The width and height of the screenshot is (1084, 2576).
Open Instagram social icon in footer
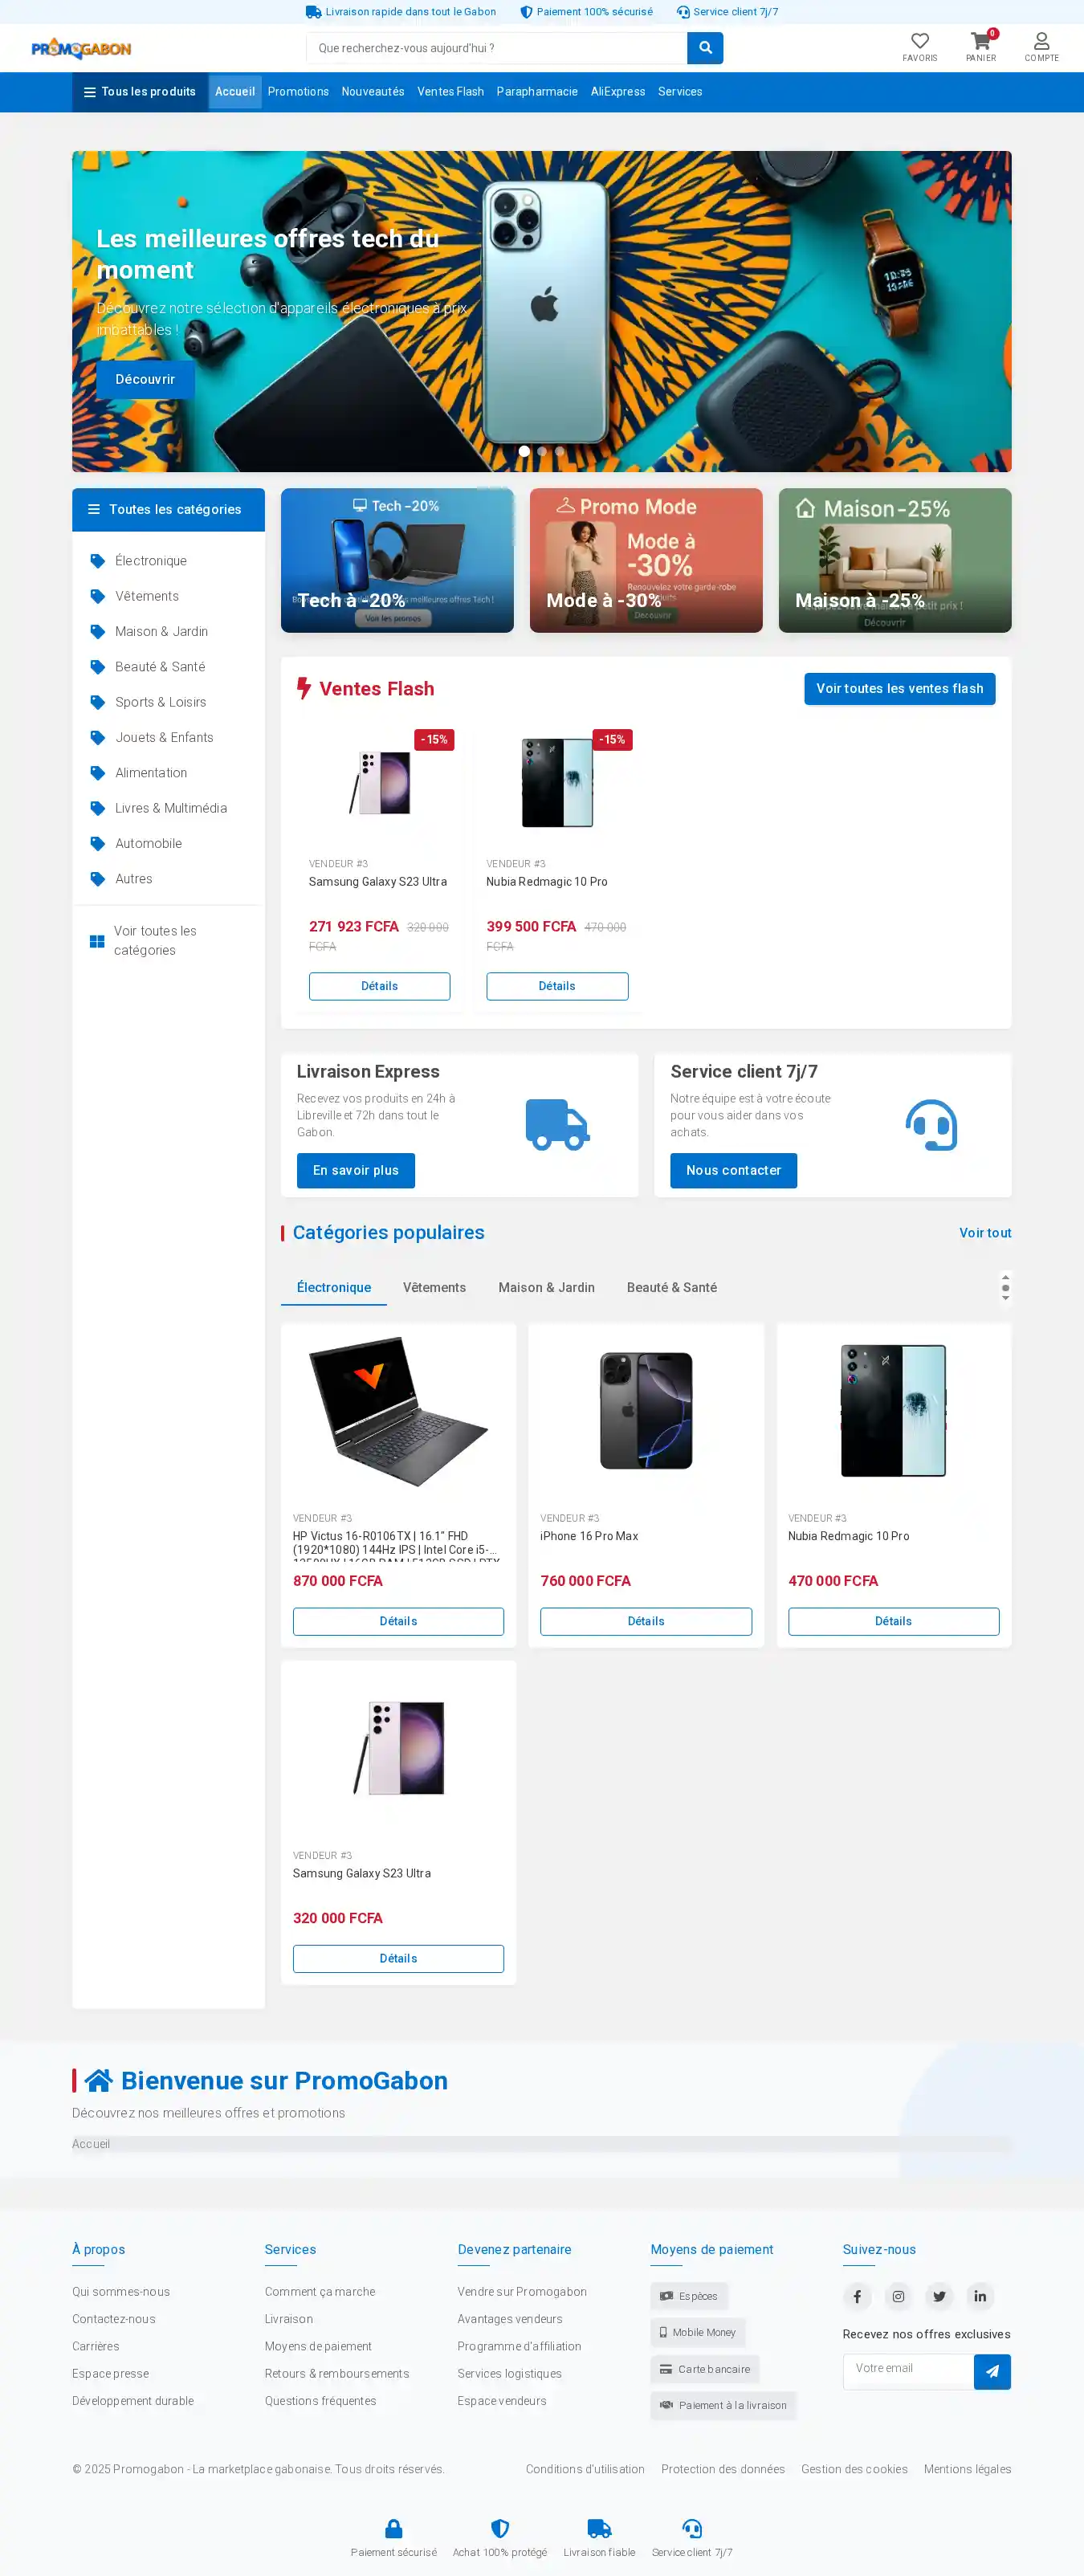(898, 2296)
